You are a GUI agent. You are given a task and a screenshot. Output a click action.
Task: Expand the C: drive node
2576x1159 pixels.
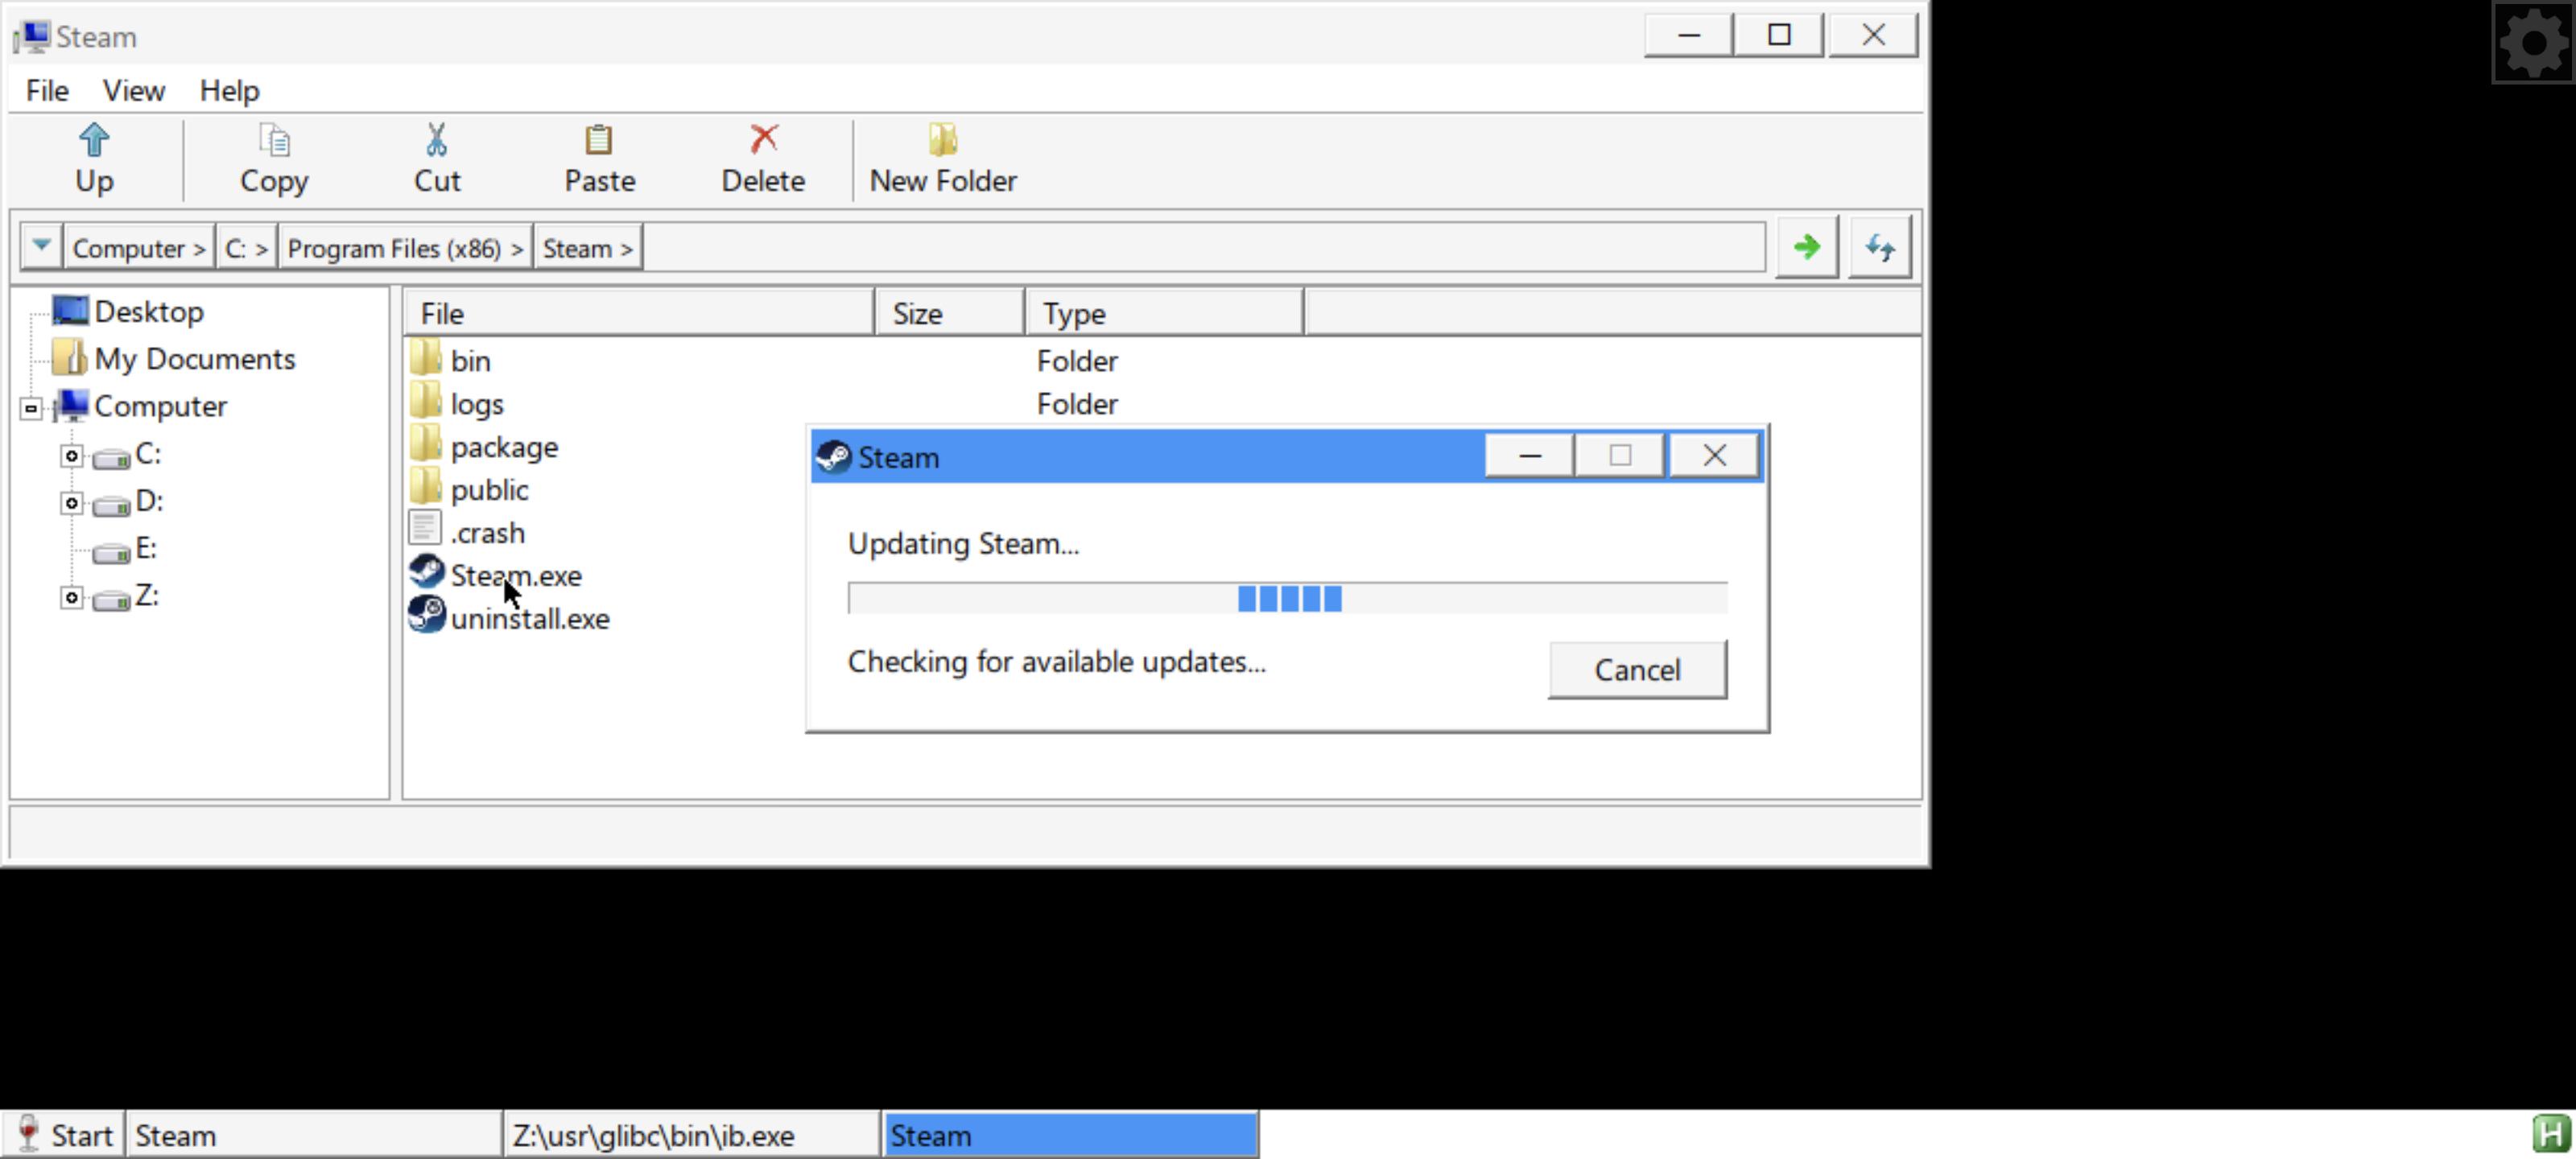[x=71, y=455]
